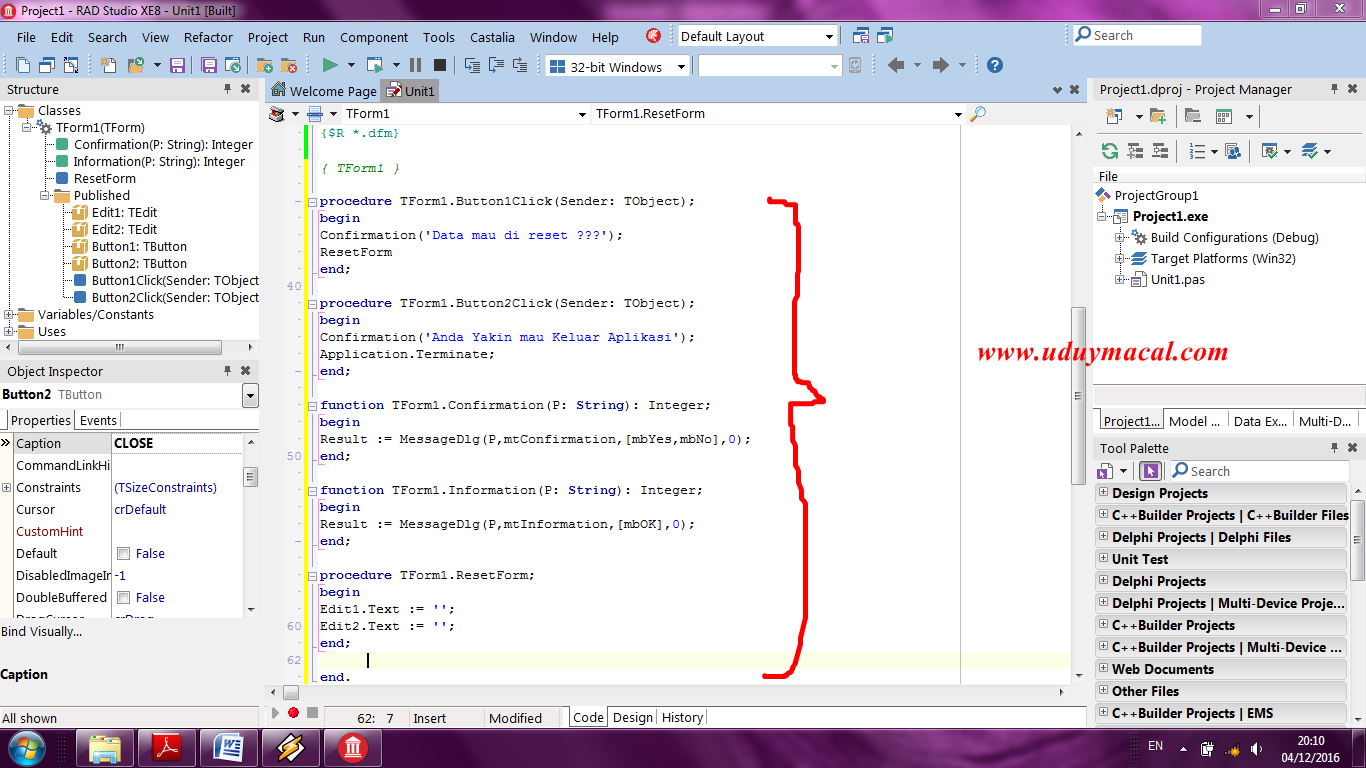Click the Windows Start button

[26, 748]
